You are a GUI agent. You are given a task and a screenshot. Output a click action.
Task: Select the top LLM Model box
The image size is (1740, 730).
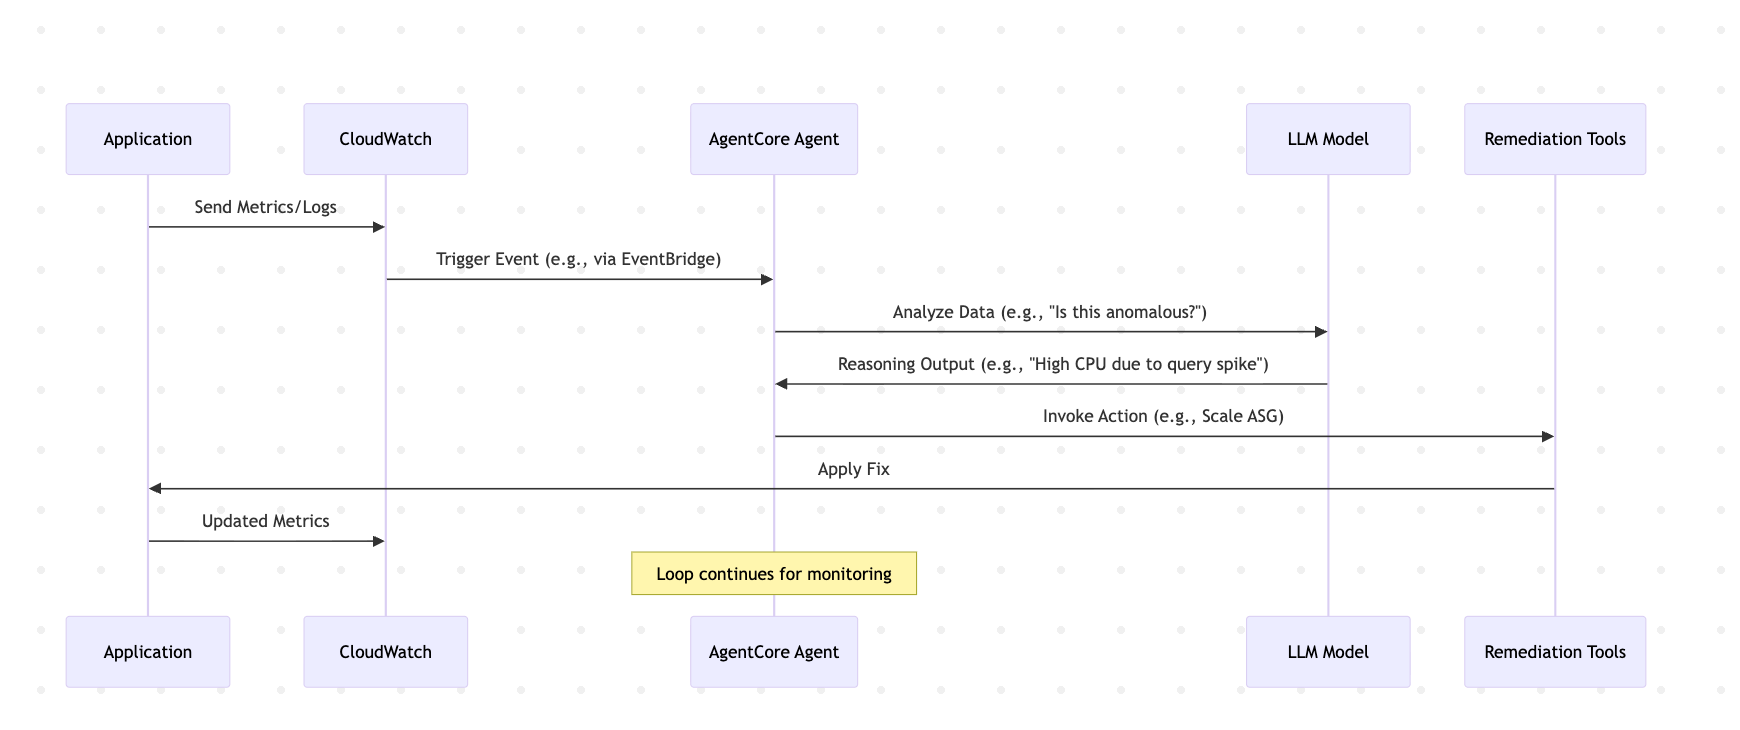1328,139
